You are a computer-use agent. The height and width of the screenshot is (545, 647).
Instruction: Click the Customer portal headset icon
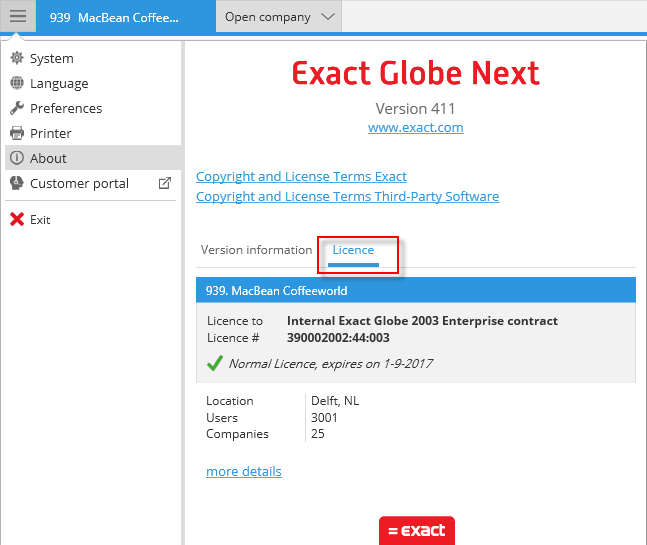(x=17, y=183)
